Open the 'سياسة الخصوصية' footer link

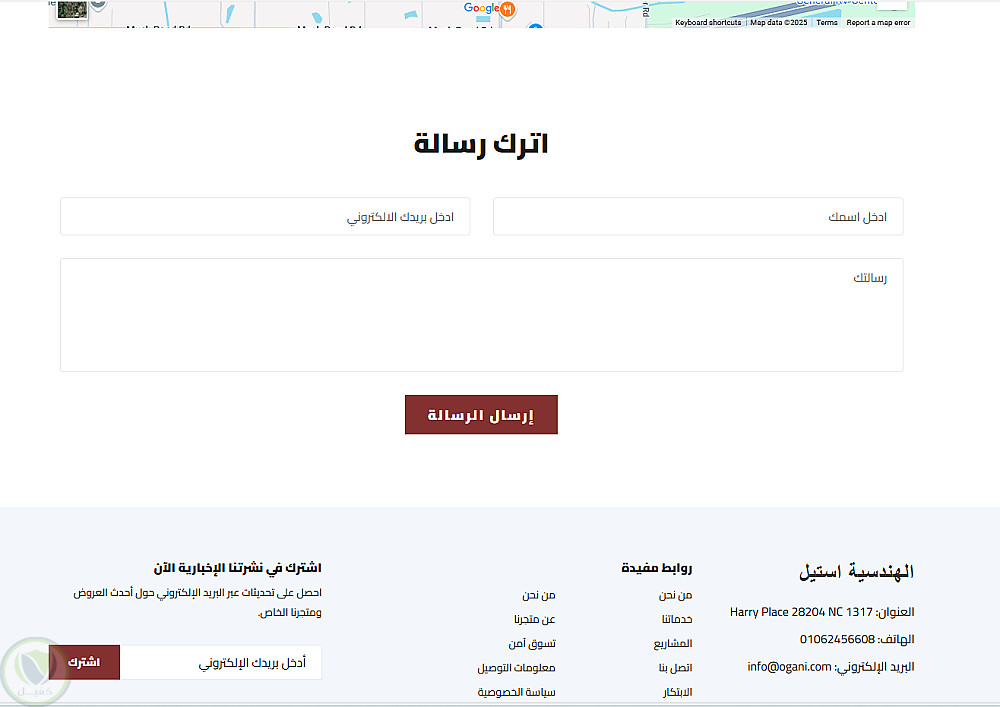tap(517, 692)
